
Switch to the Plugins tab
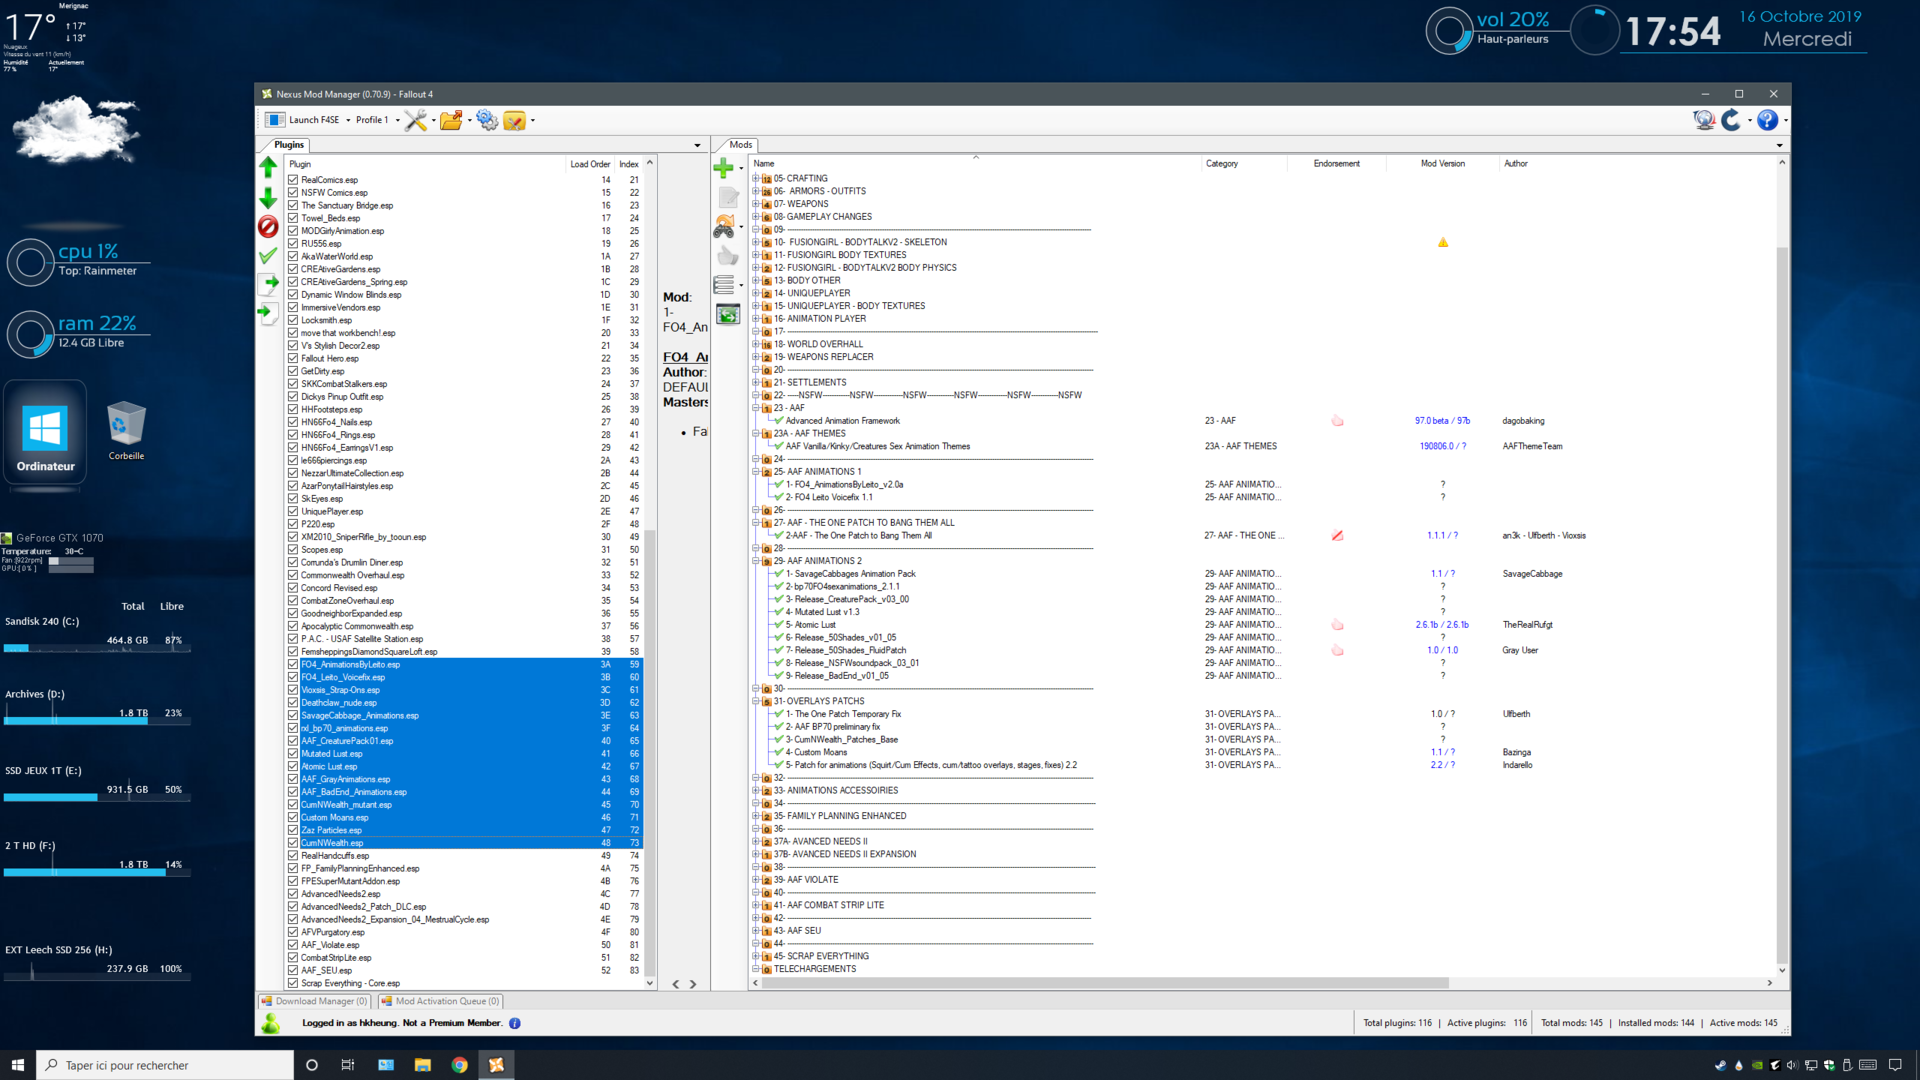click(x=289, y=145)
